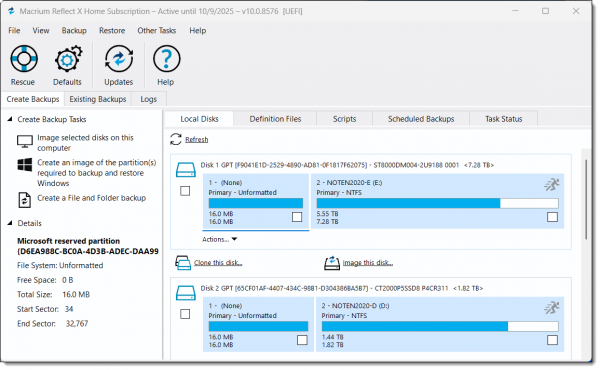The height and width of the screenshot is (370, 600).
Task: Open the Actions dropdown under Disk 1
Action: coord(220,240)
